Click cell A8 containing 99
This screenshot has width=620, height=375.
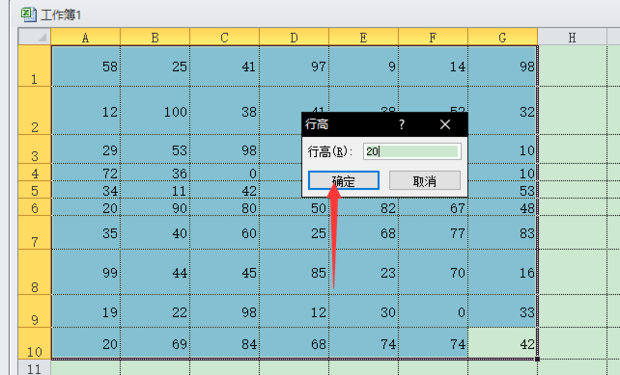86,272
